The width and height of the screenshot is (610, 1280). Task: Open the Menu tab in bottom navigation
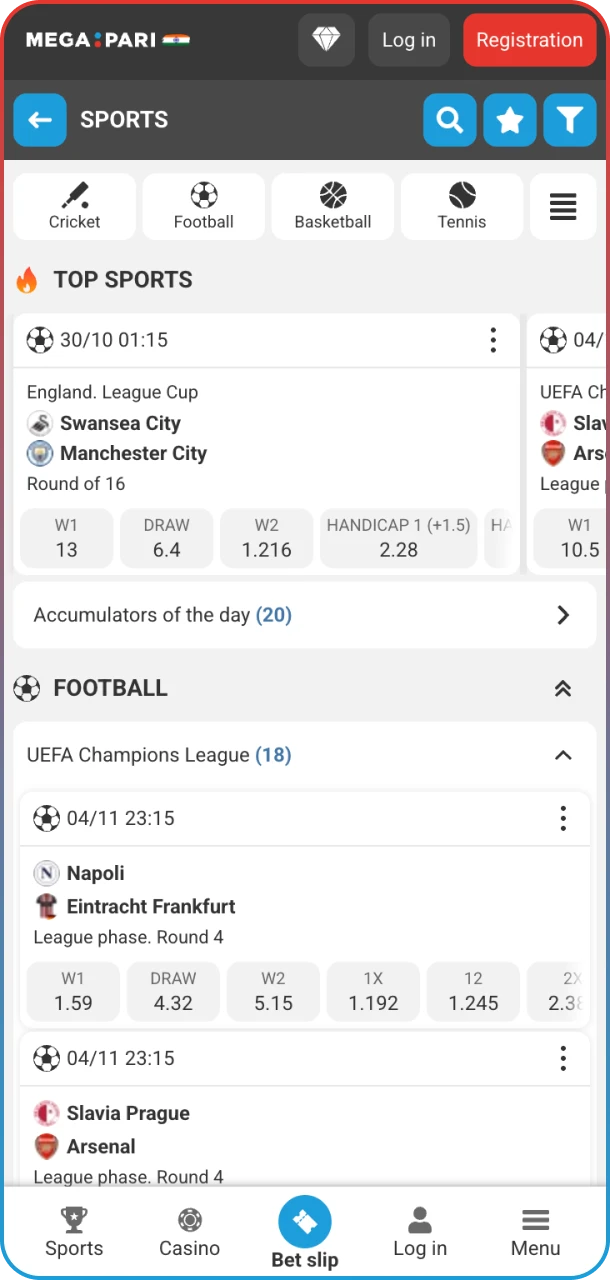[535, 1232]
